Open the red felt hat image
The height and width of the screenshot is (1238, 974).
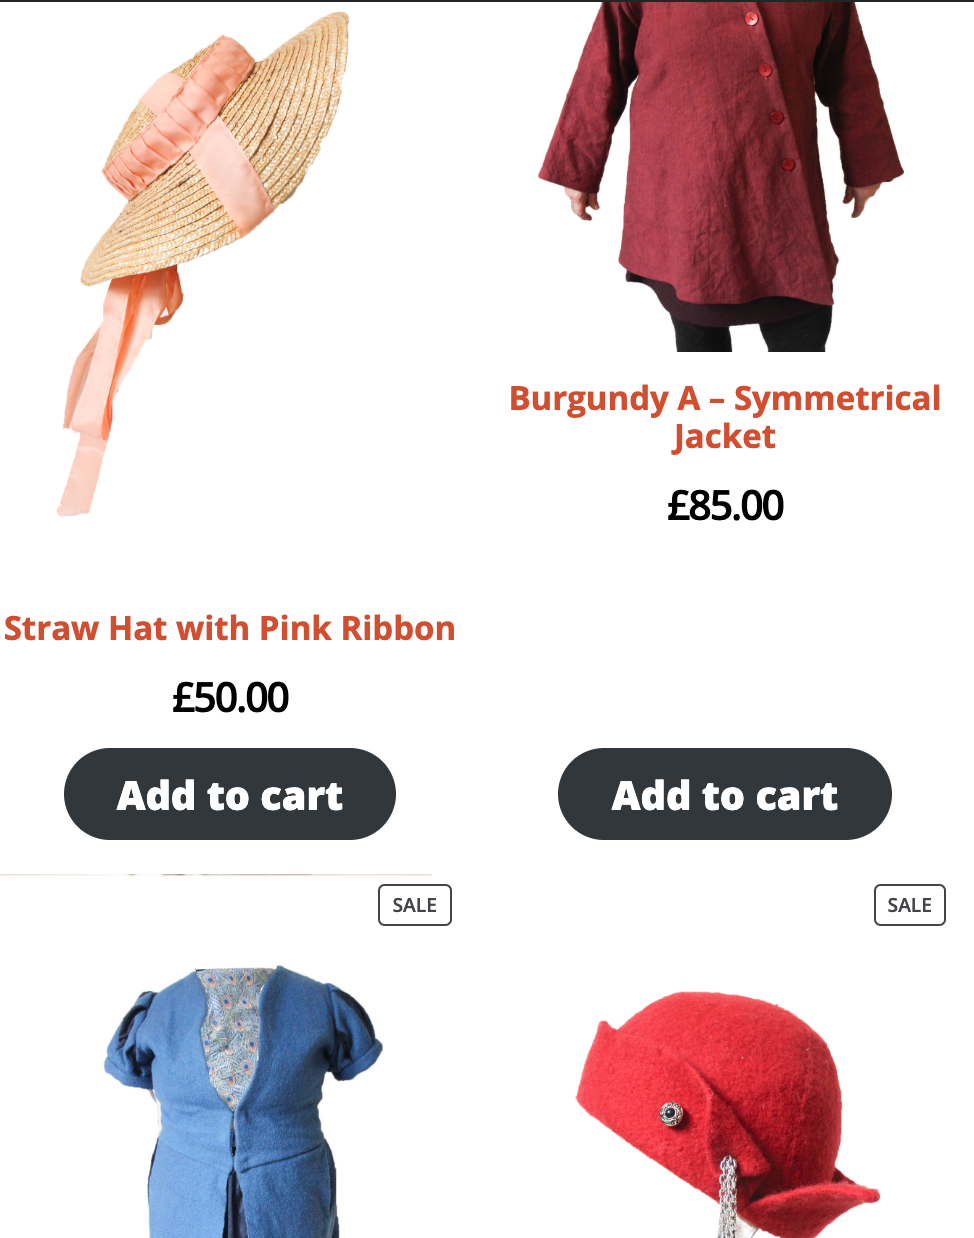727,1112
